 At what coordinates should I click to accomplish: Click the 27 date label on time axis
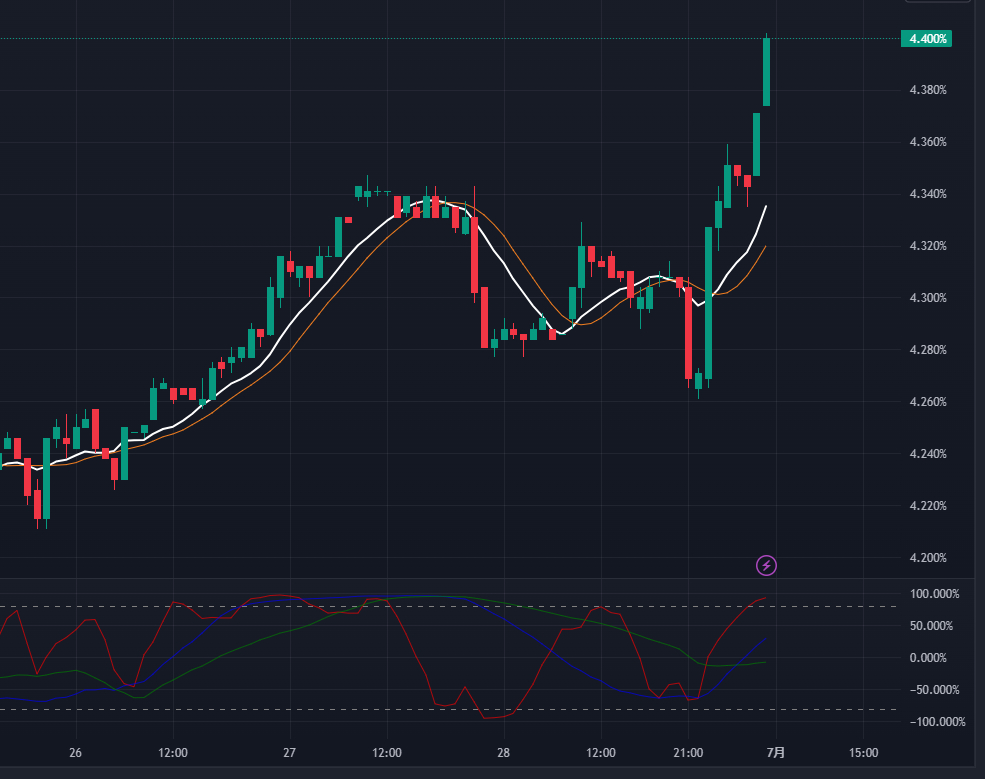click(x=290, y=753)
